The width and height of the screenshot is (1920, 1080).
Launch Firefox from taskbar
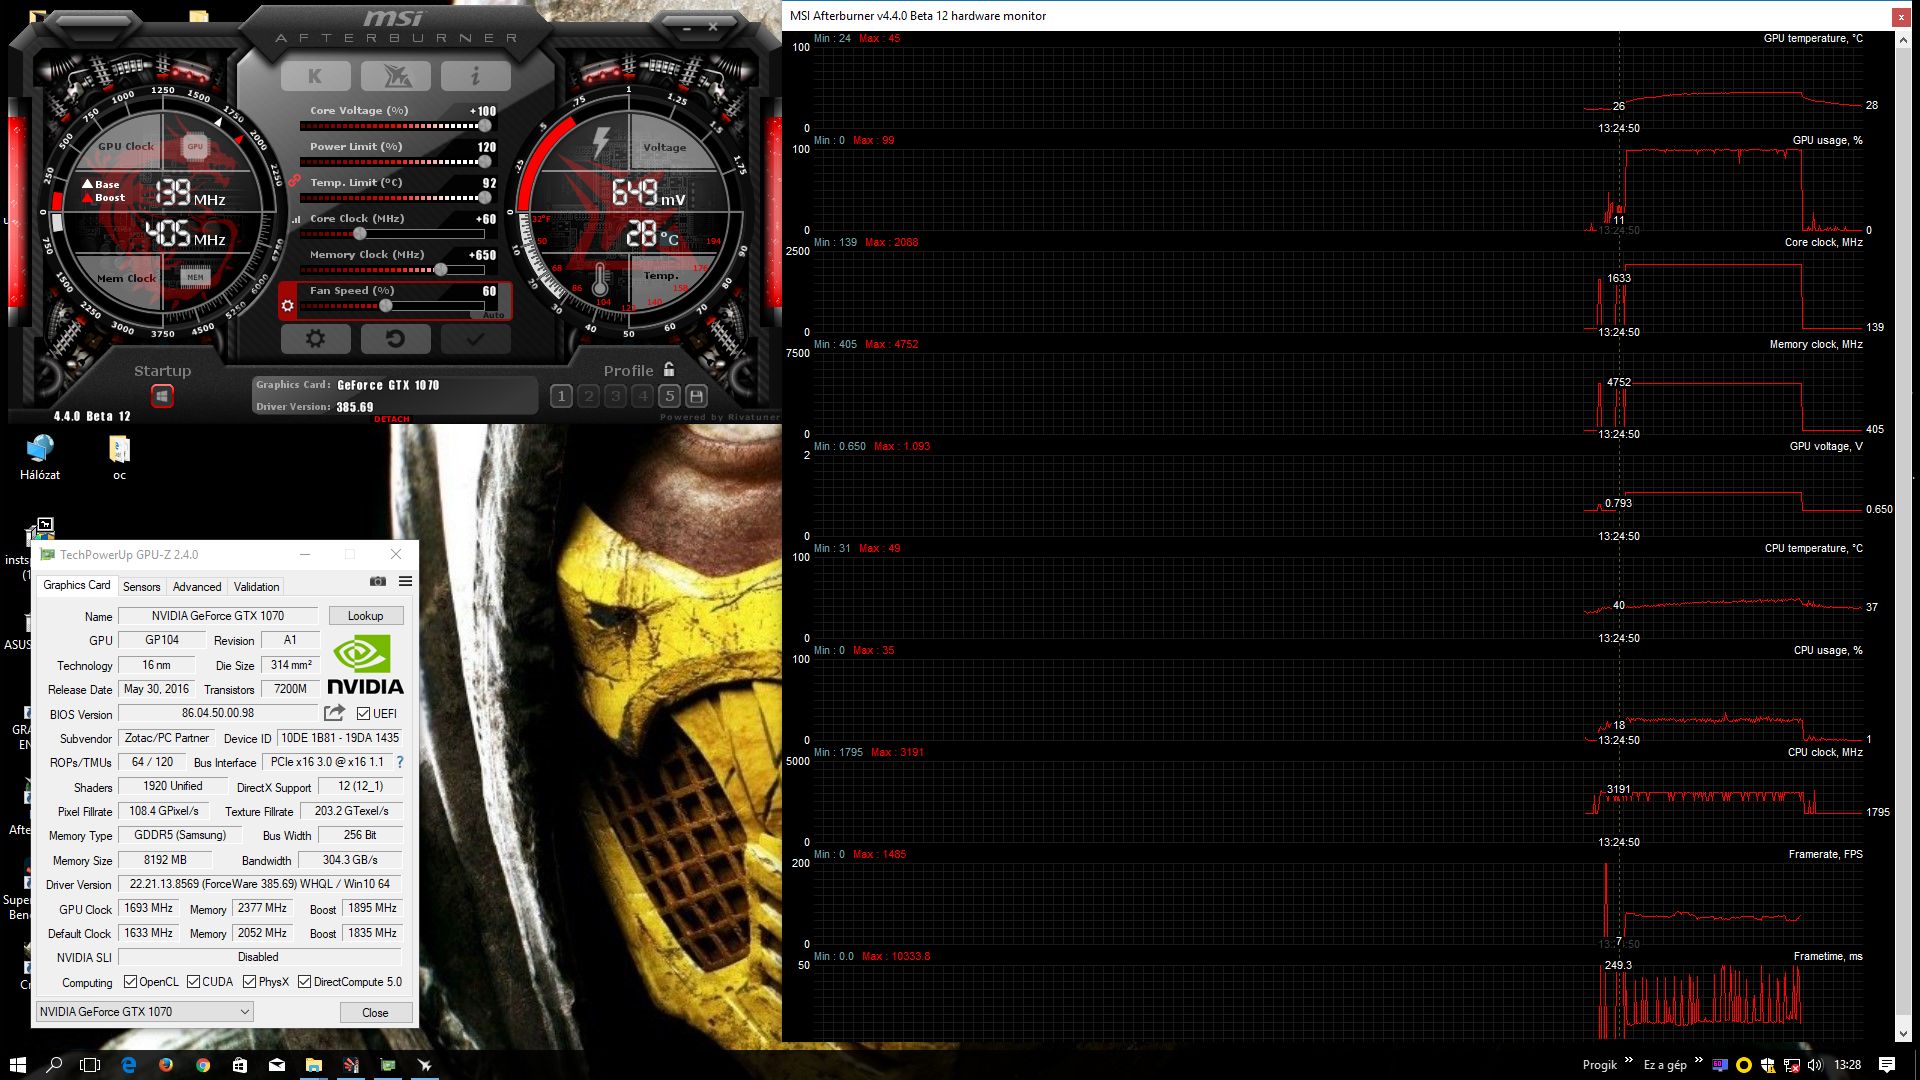166,1065
